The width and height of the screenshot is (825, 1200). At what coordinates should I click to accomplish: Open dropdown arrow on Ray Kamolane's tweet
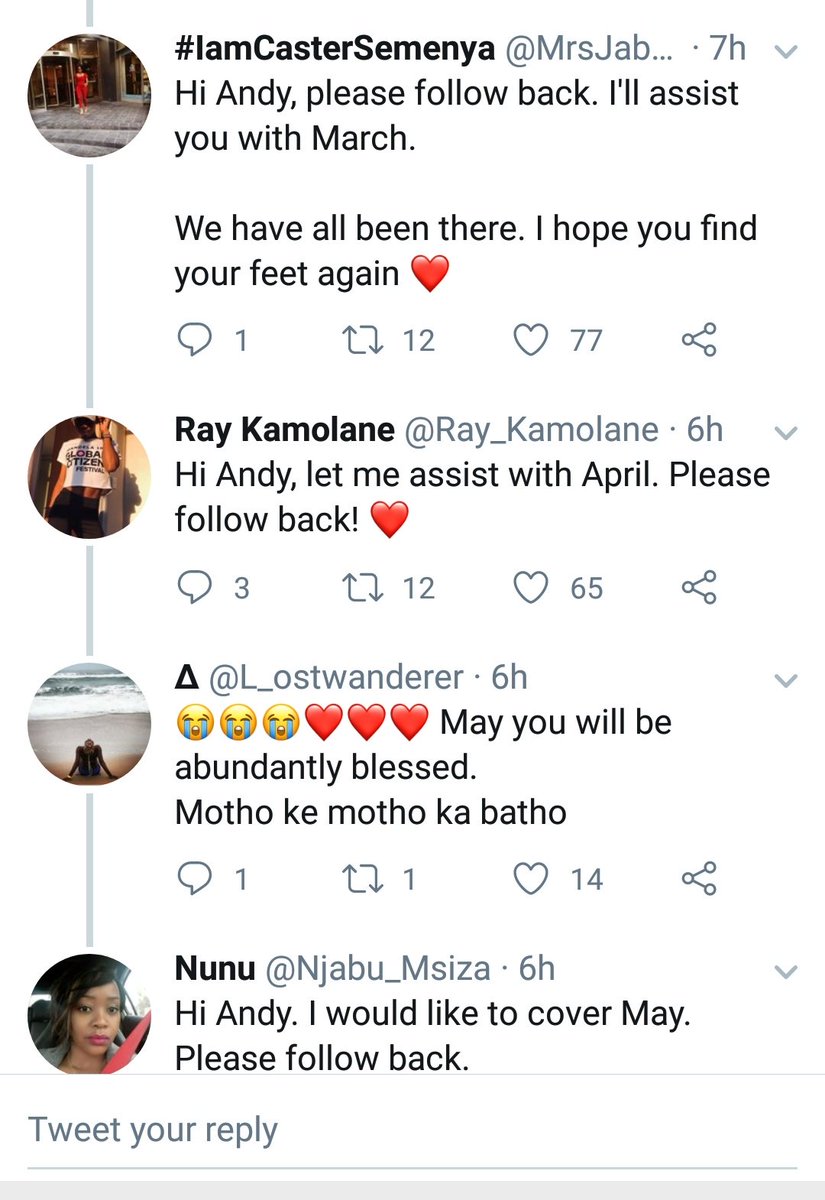786,433
